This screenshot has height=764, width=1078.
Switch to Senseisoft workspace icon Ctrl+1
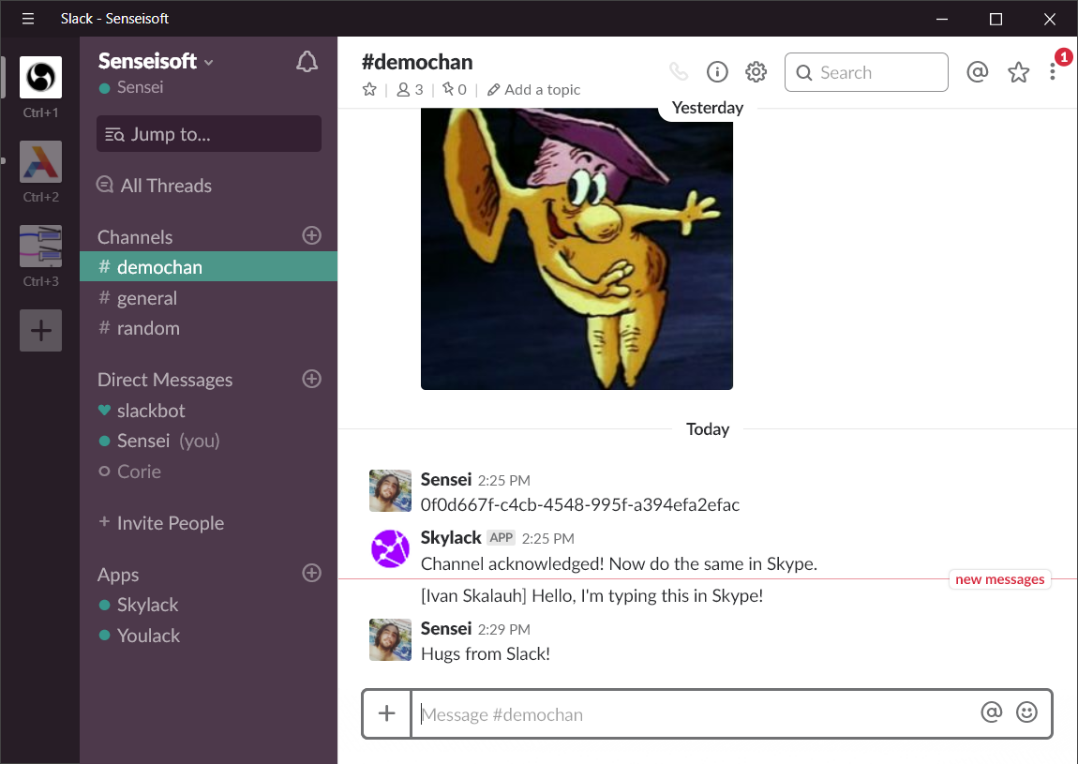41,77
